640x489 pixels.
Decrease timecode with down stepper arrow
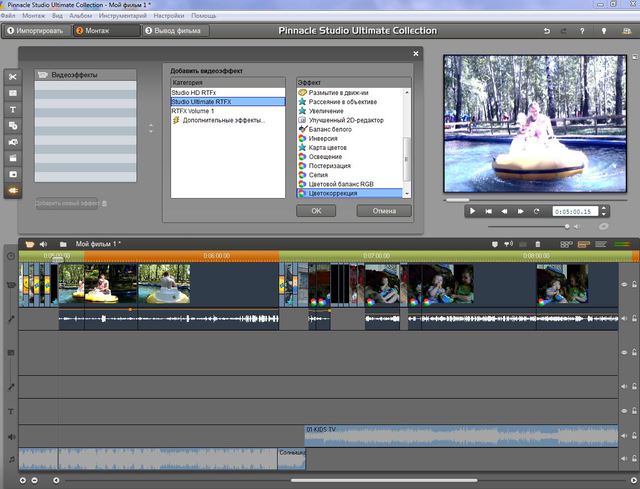pos(604,214)
